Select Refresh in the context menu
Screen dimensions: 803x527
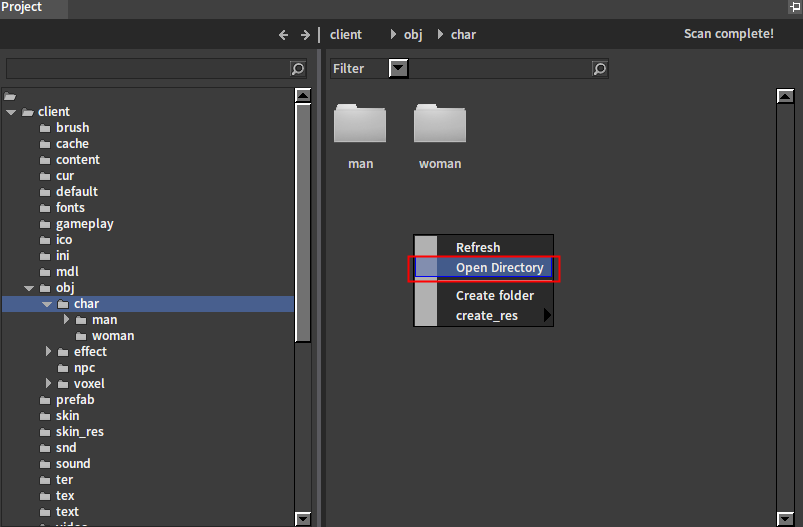tap(478, 247)
